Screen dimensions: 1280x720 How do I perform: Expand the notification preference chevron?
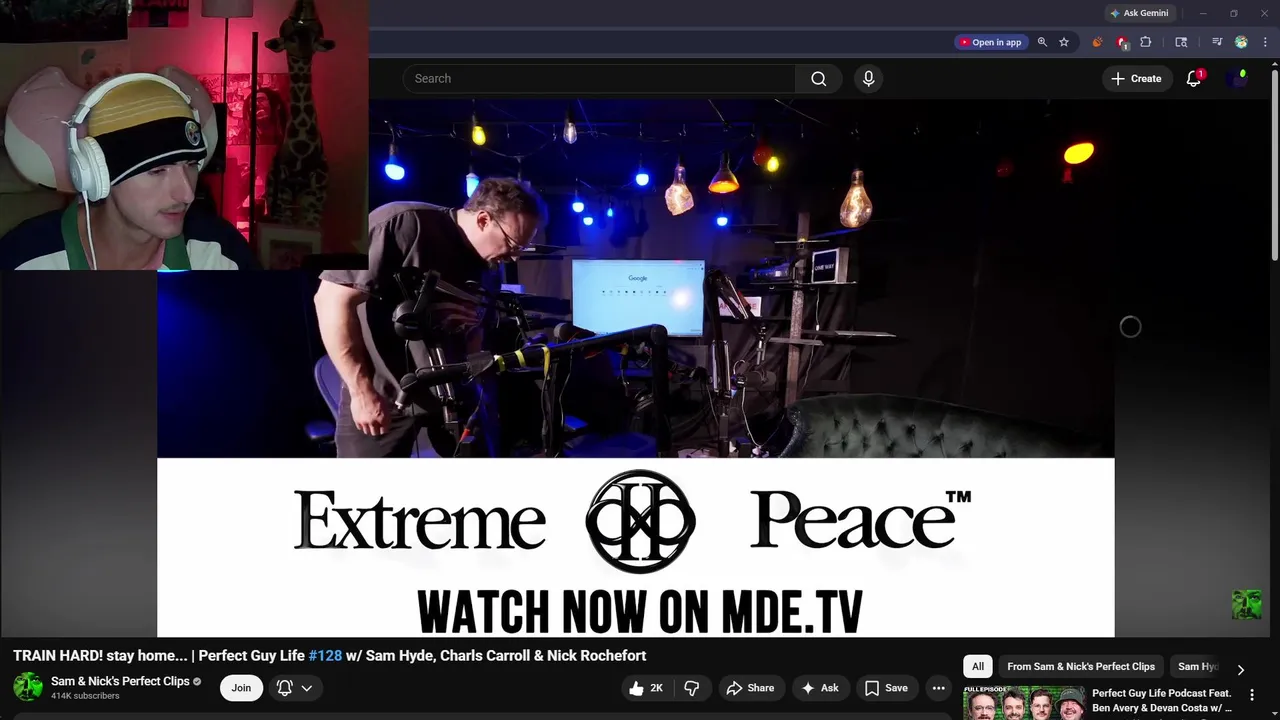tap(307, 688)
